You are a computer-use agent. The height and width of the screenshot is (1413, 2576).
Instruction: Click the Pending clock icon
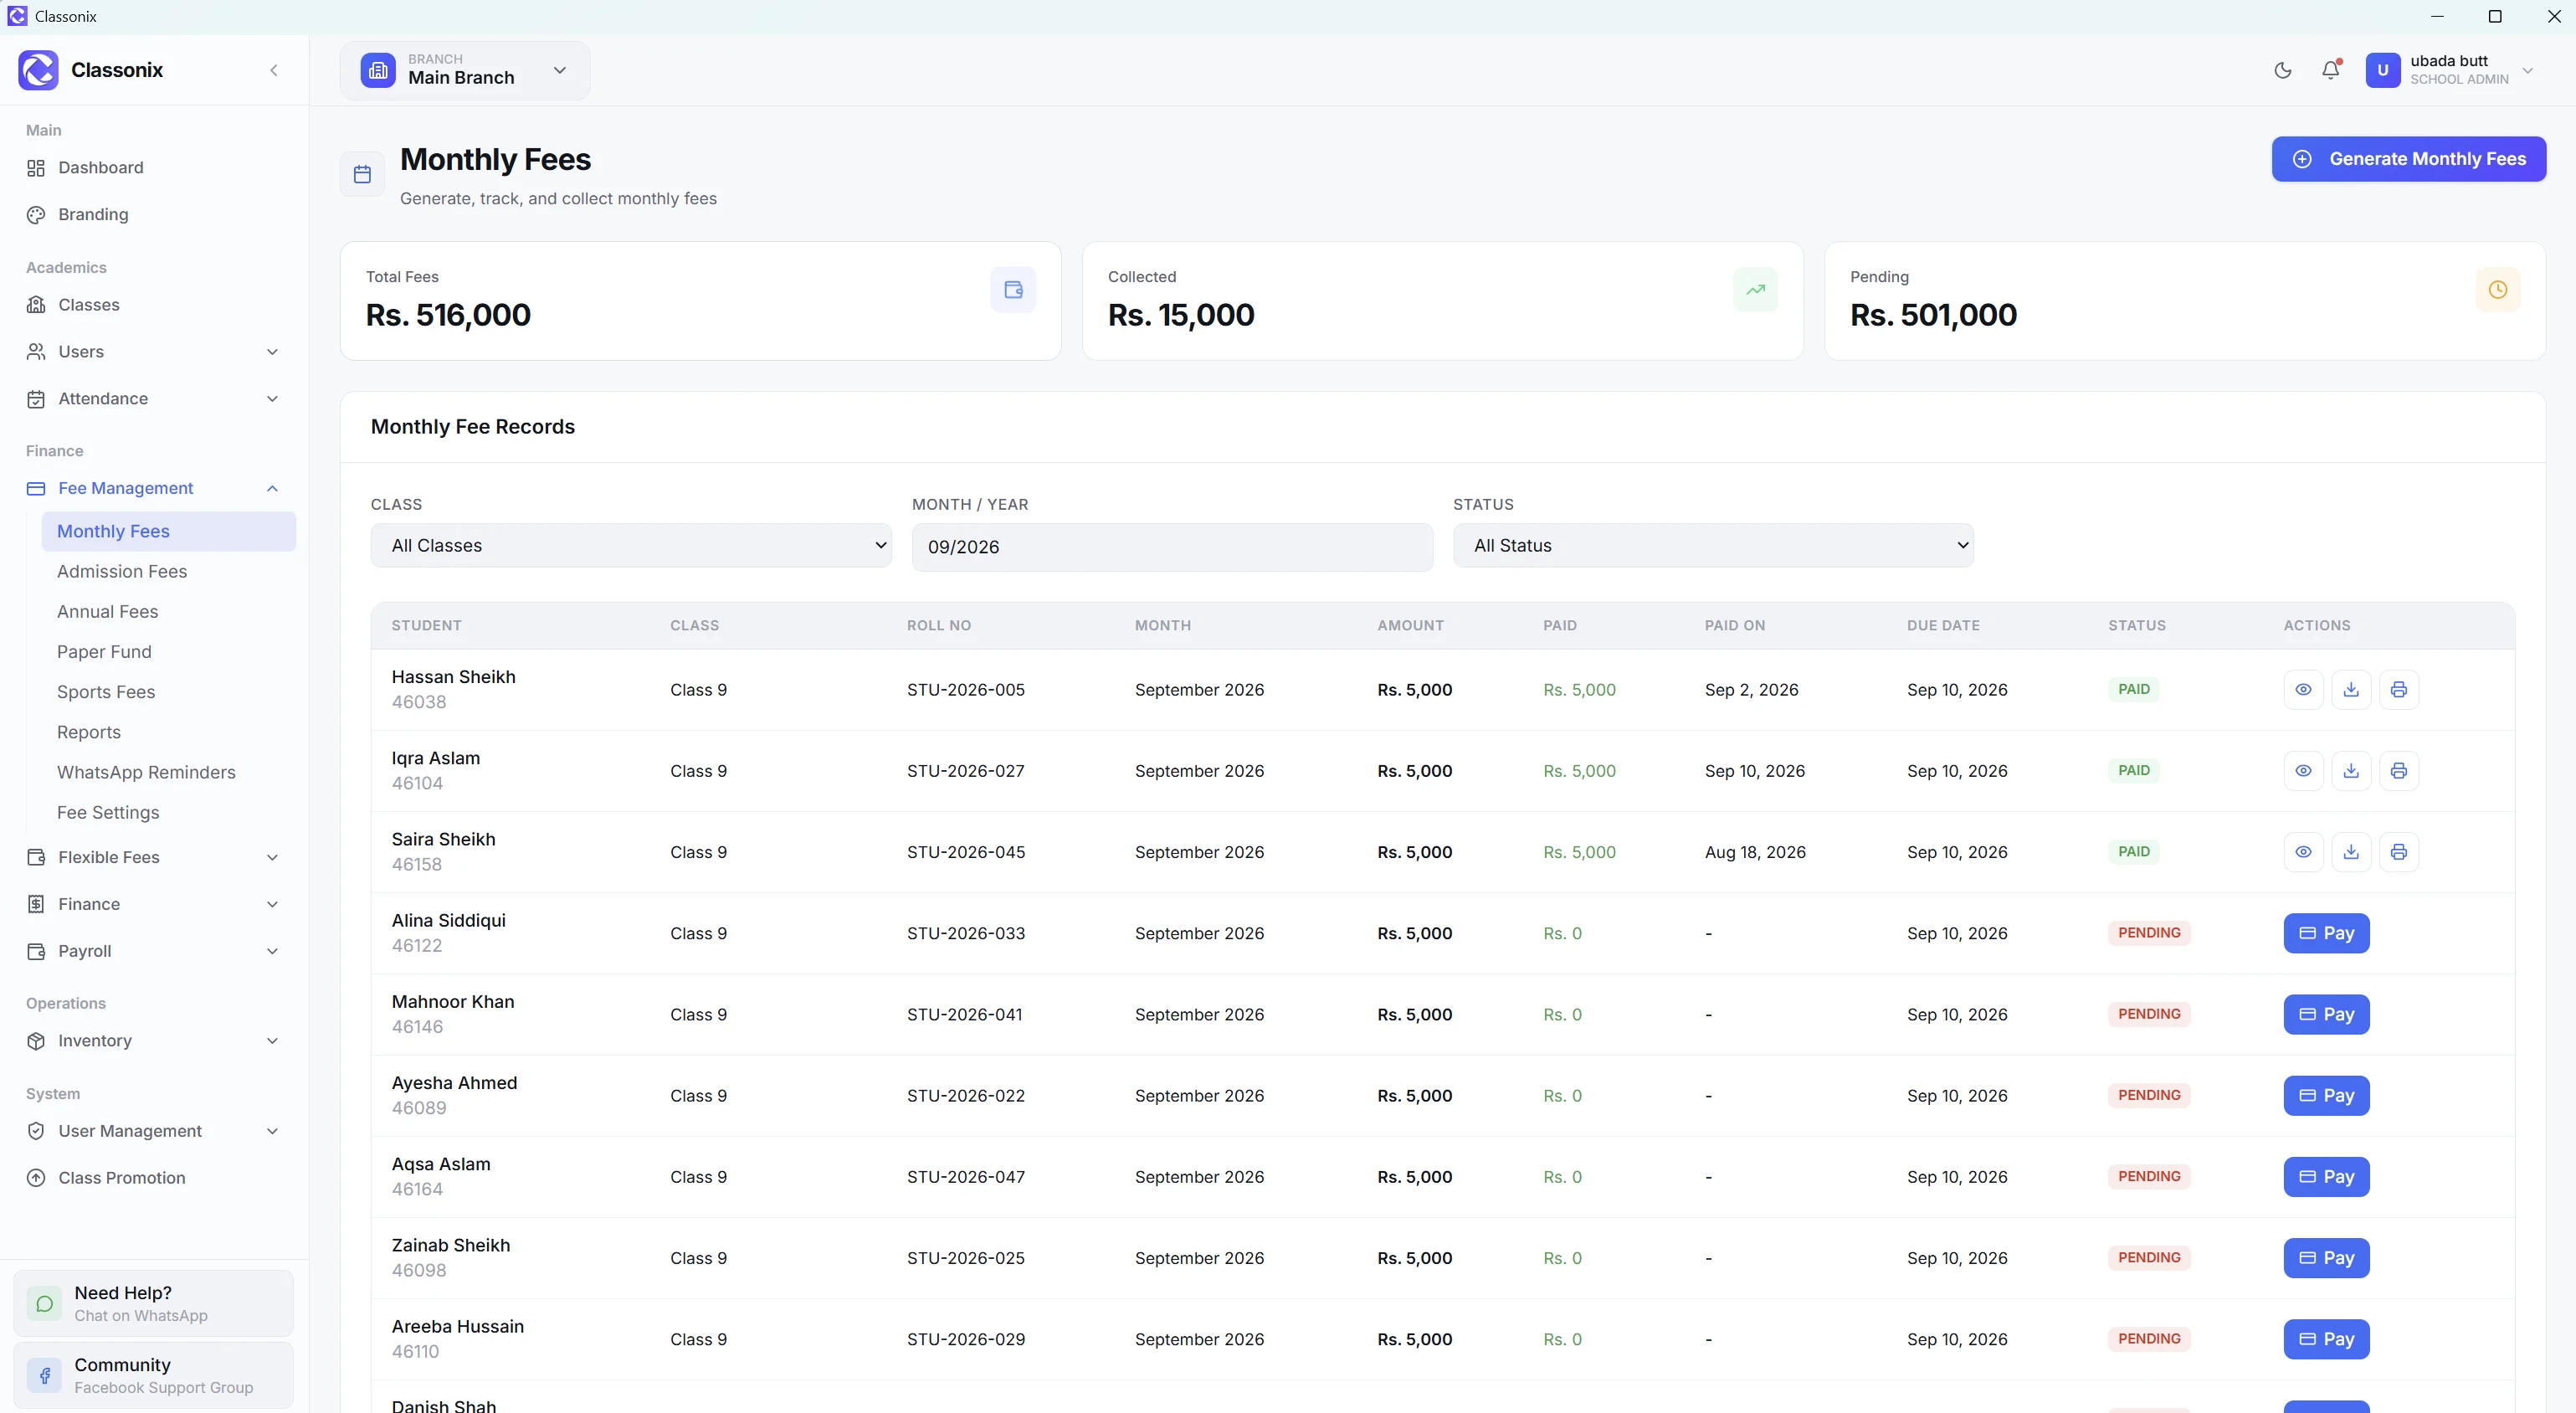click(x=2497, y=290)
